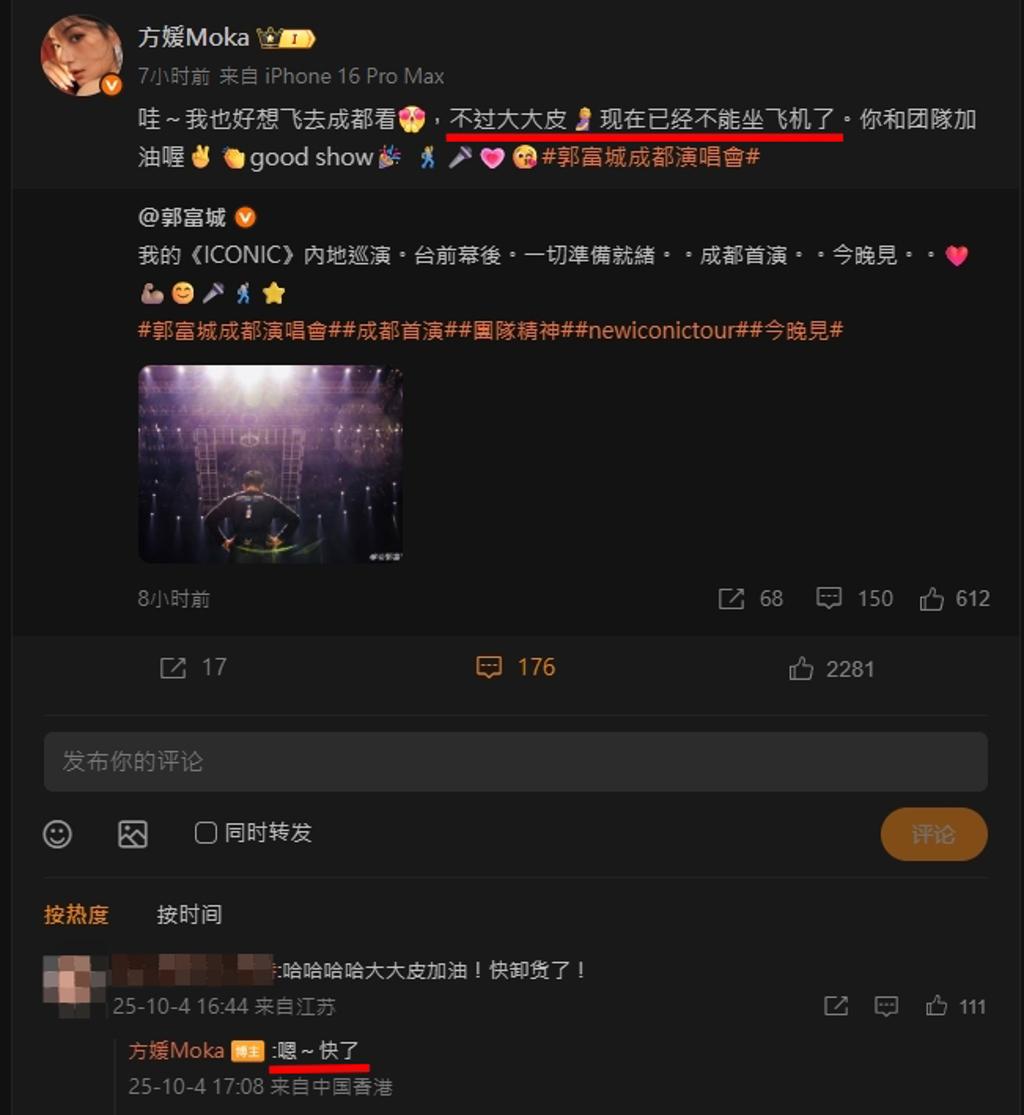Open the #郭富城成都演唱會# hashtag in Moka's post
1024x1115 pixels.
(651, 157)
